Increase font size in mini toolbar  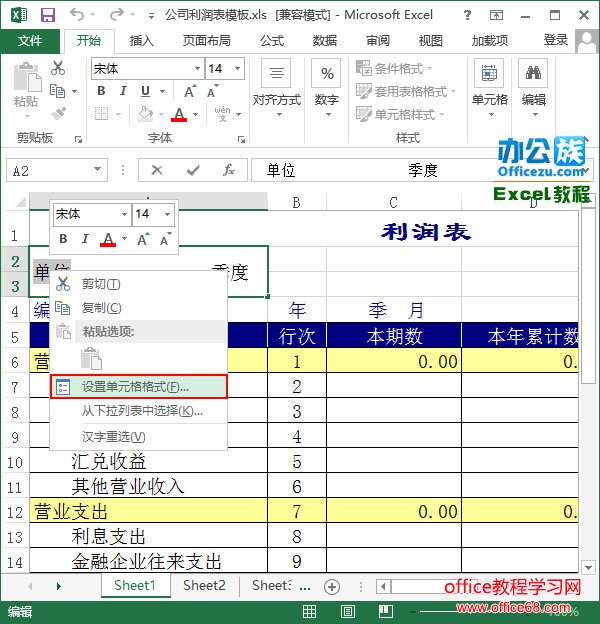click(x=143, y=239)
